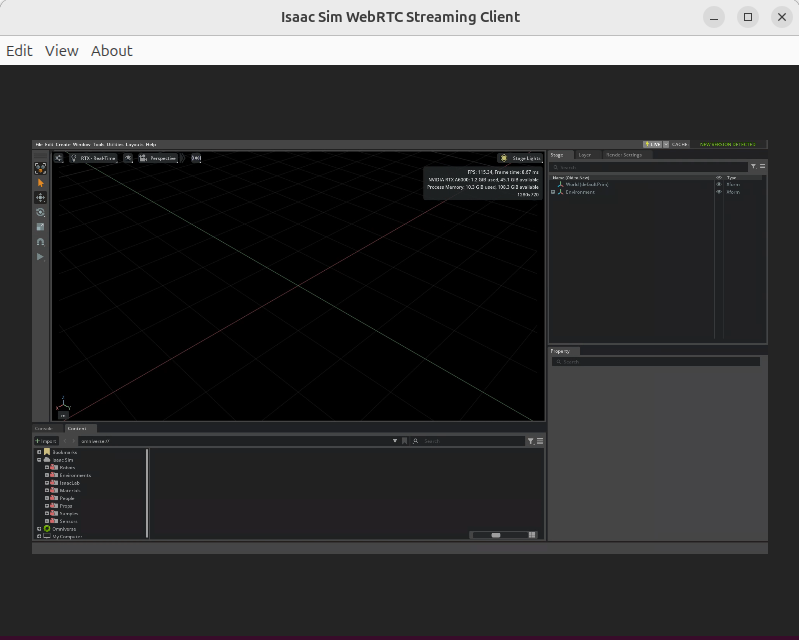Select the arrow selection tool
799x640 pixels.
(x=41, y=183)
